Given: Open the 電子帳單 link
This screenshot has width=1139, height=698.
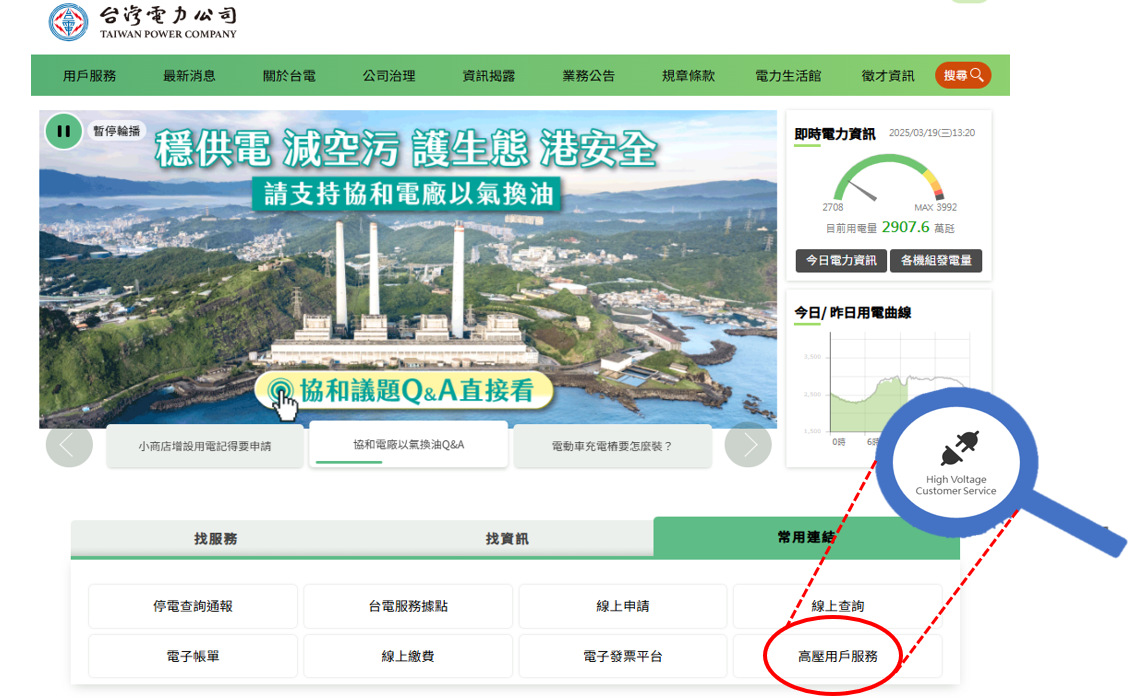Looking at the screenshot, I should [x=193, y=657].
